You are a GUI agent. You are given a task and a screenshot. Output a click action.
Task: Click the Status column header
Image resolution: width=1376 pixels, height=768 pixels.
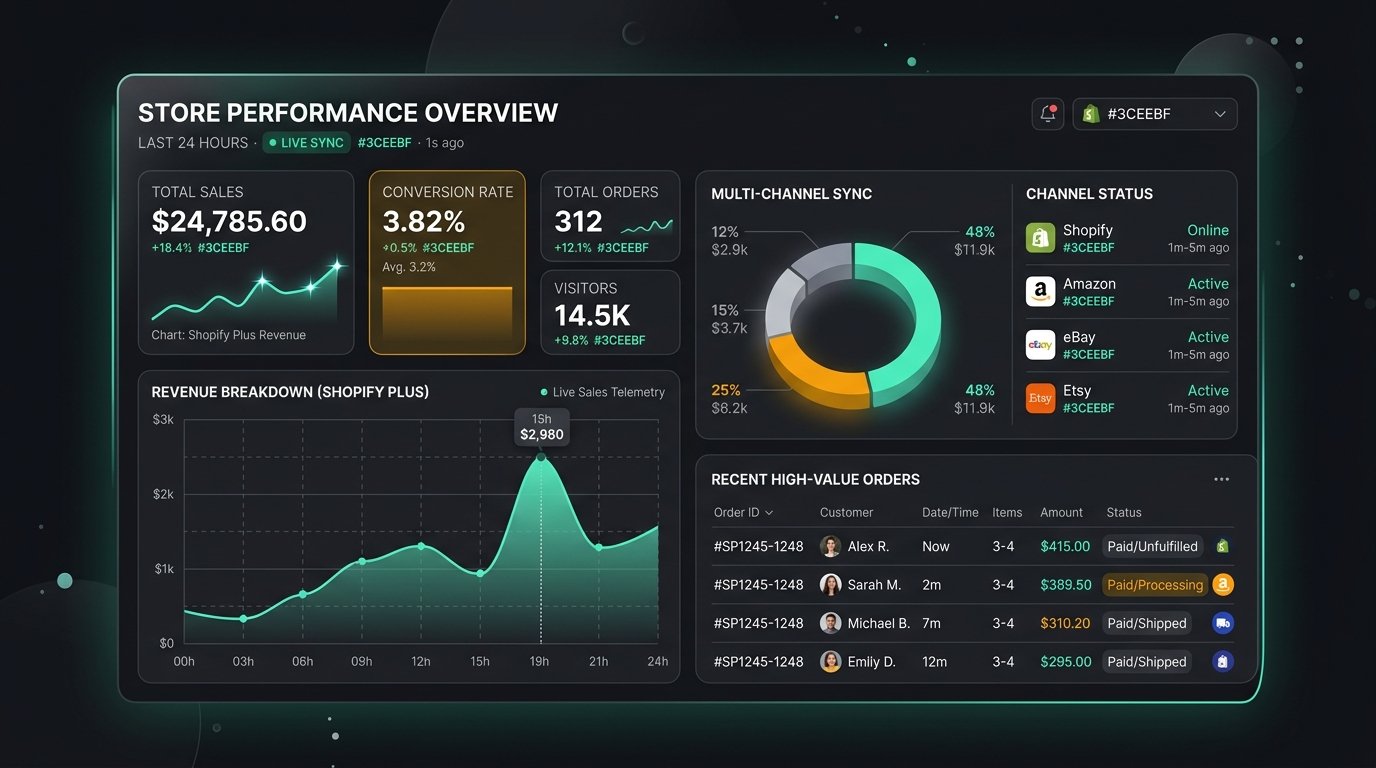click(1124, 512)
